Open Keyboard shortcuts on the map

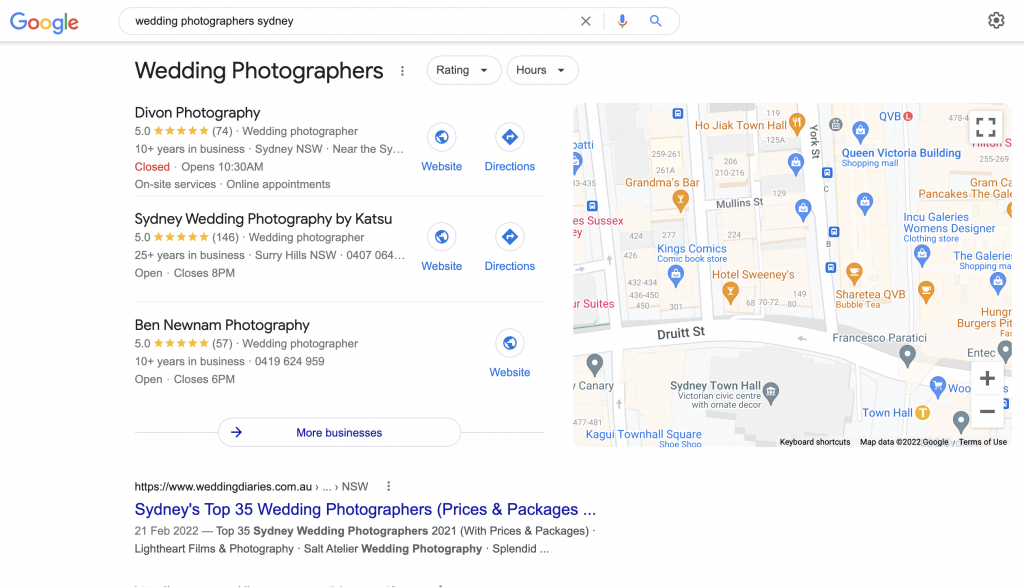coord(814,442)
